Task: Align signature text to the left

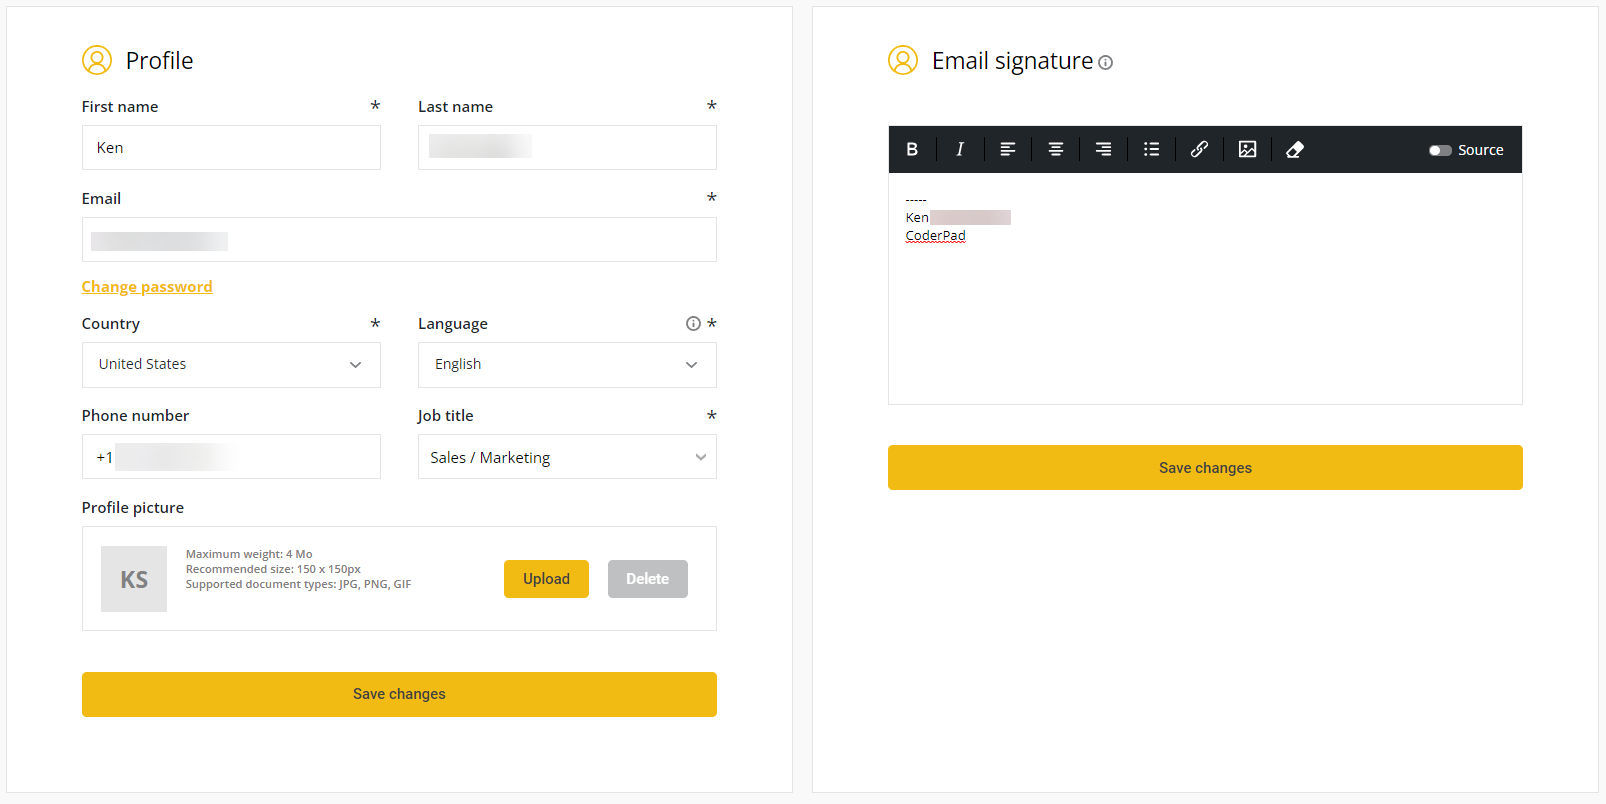Action: coord(1008,149)
